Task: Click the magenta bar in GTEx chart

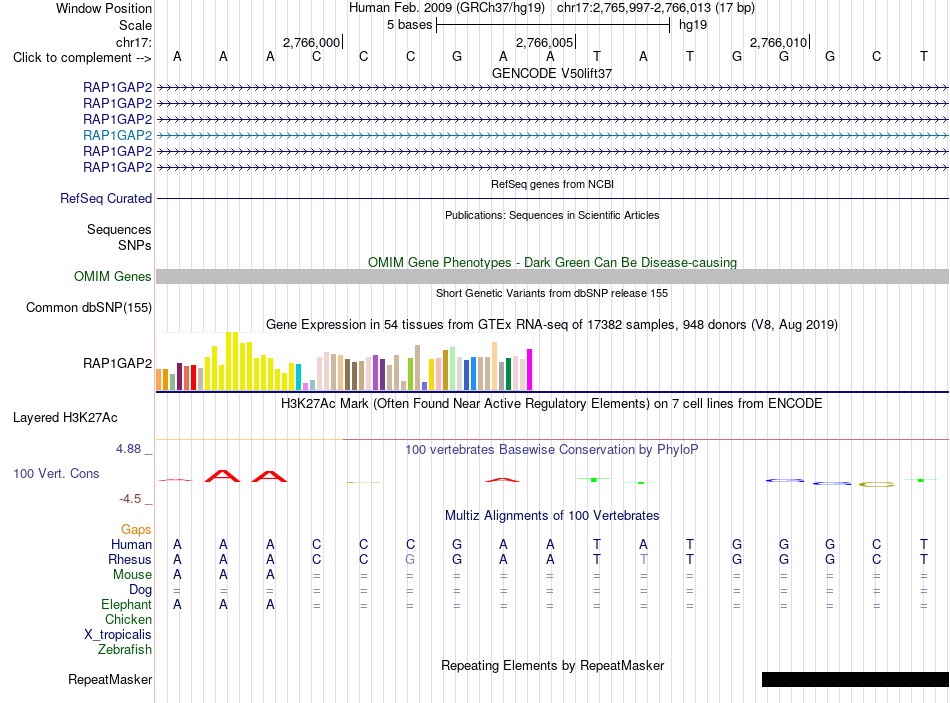Action: (530, 369)
